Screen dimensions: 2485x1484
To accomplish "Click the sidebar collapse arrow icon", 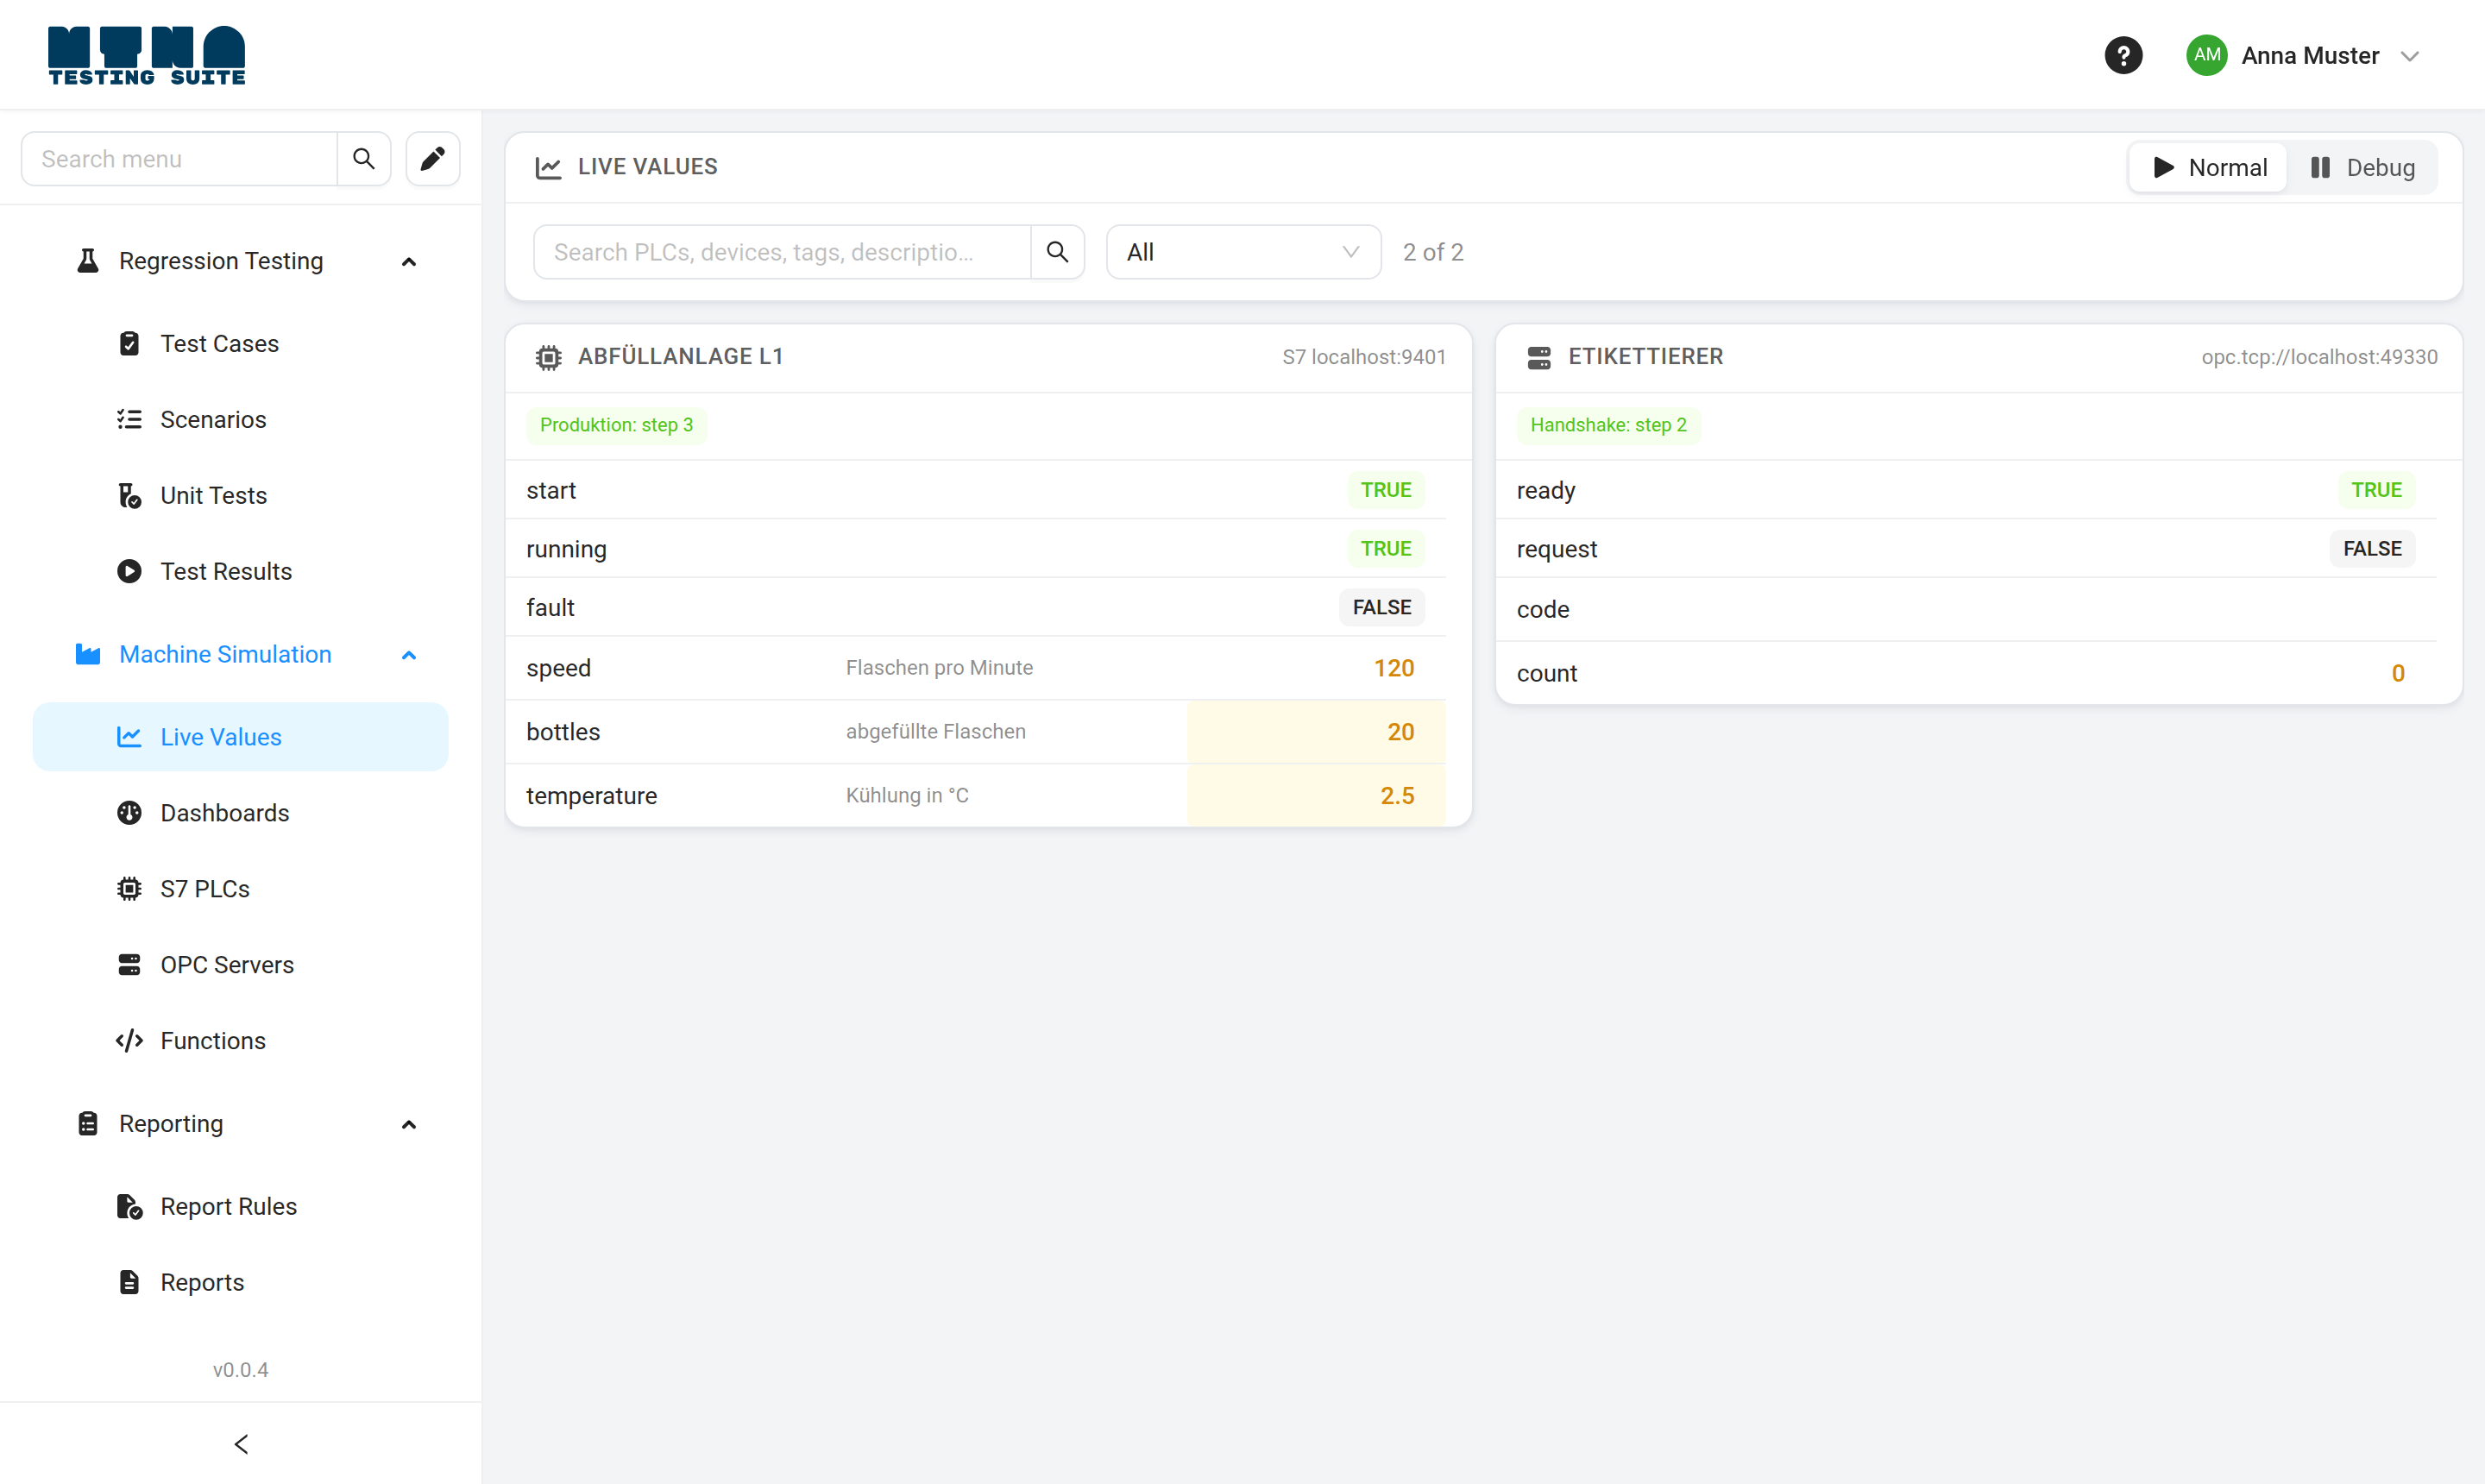I will 241,1443.
